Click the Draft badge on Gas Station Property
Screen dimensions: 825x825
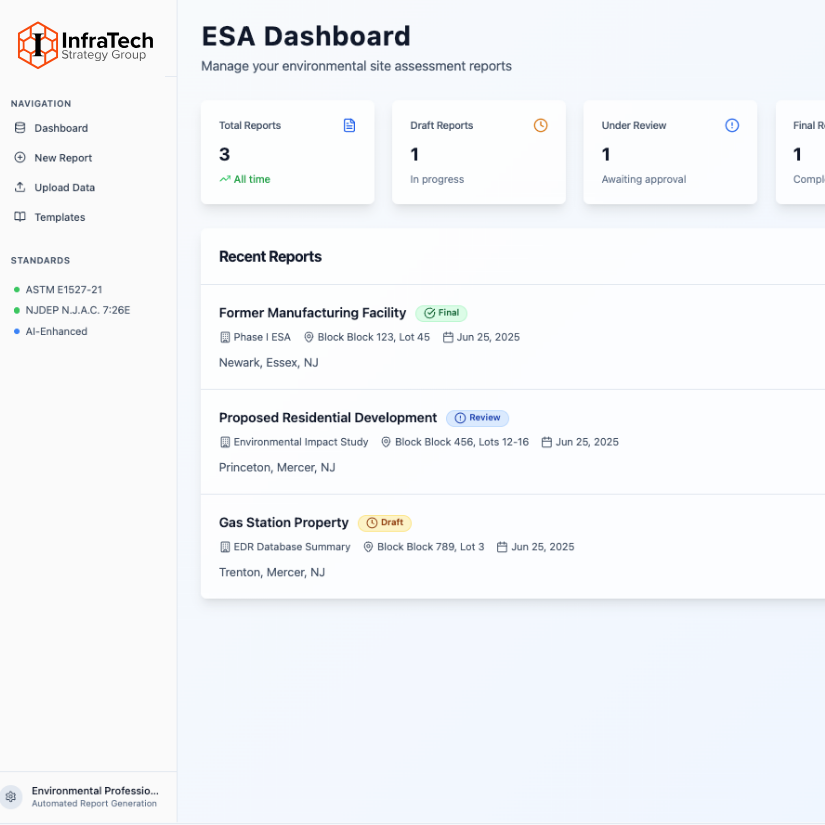(x=385, y=523)
